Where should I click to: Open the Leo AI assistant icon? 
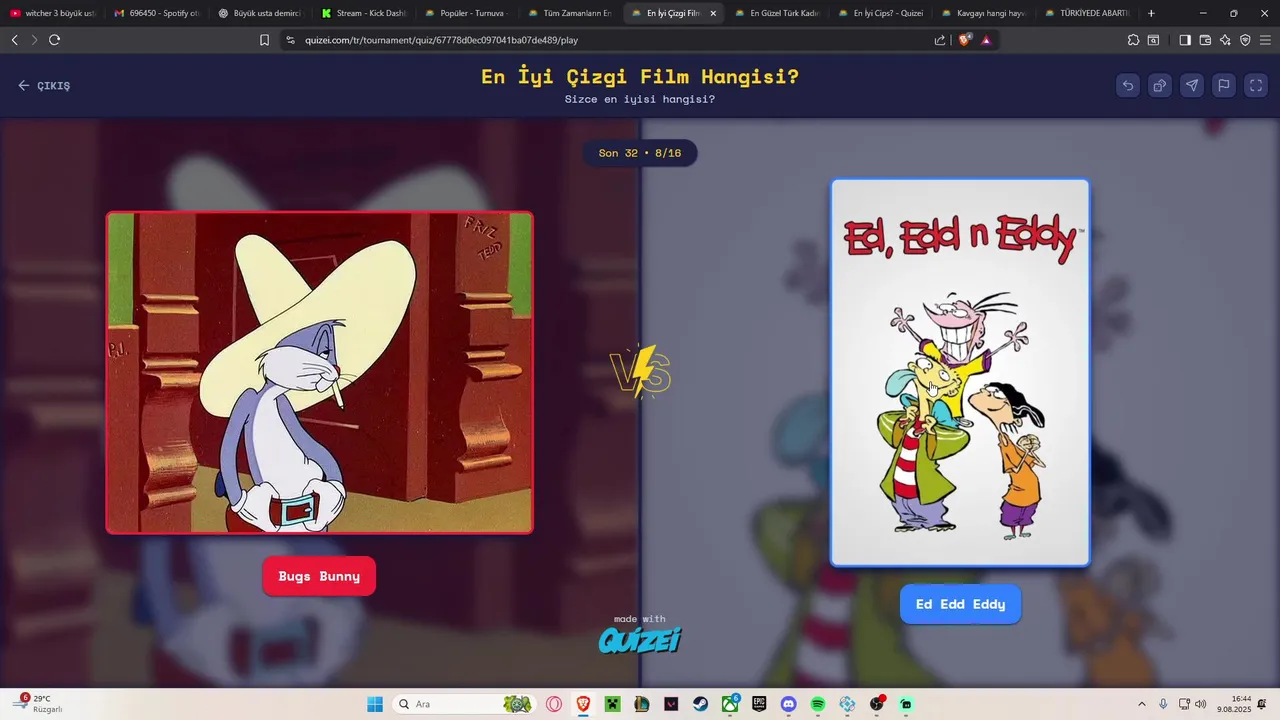[x=1225, y=40]
